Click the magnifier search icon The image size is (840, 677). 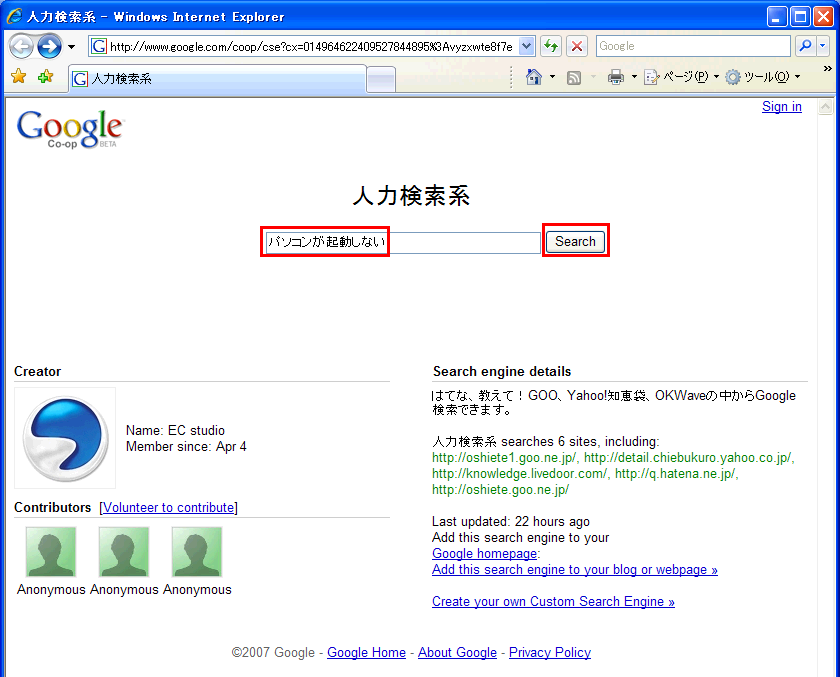(805, 46)
